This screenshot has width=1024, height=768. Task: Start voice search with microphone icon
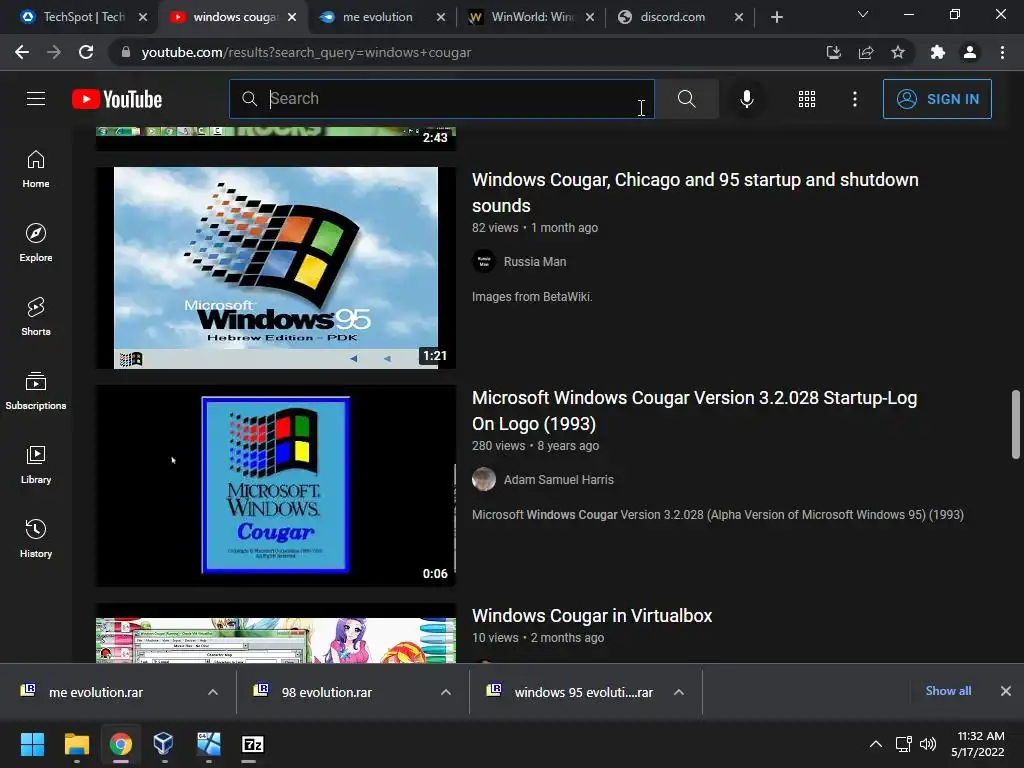(746, 99)
